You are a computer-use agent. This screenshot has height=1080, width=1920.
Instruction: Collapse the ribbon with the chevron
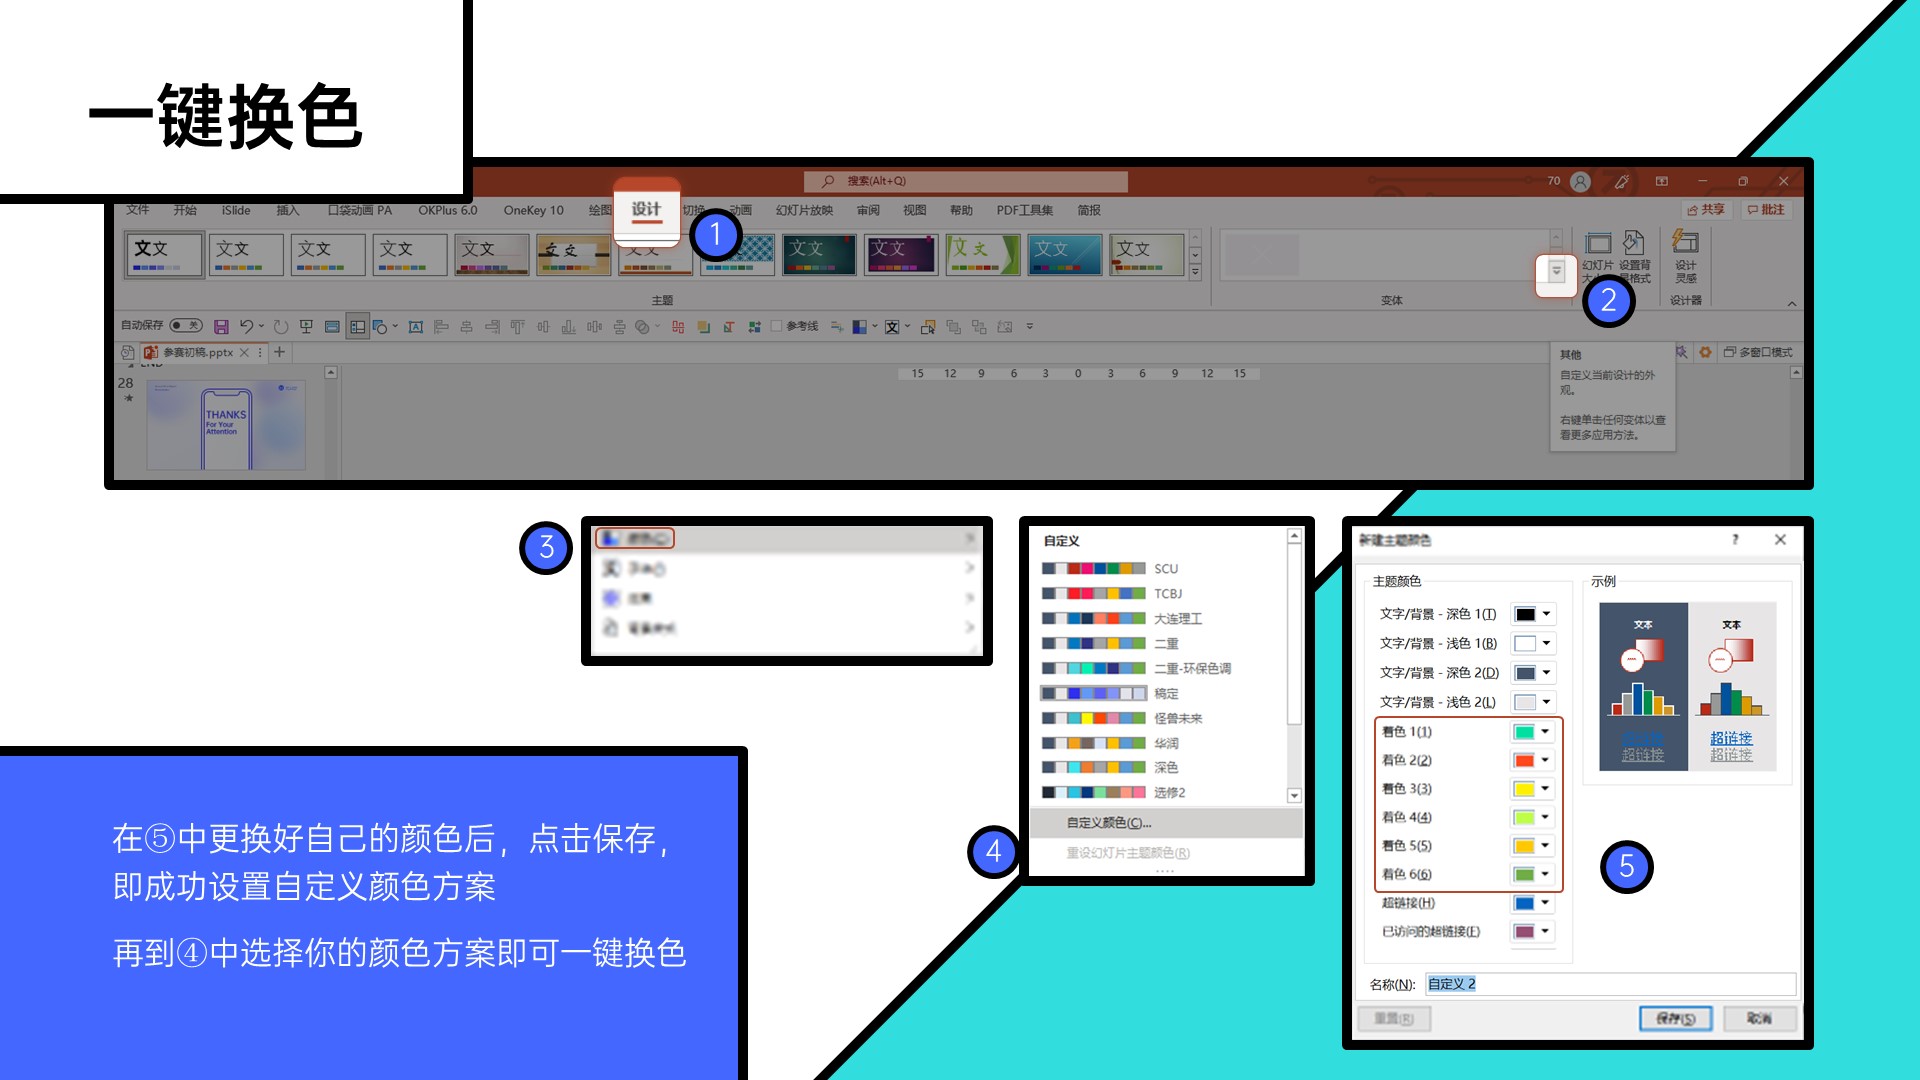pos(1792,304)
